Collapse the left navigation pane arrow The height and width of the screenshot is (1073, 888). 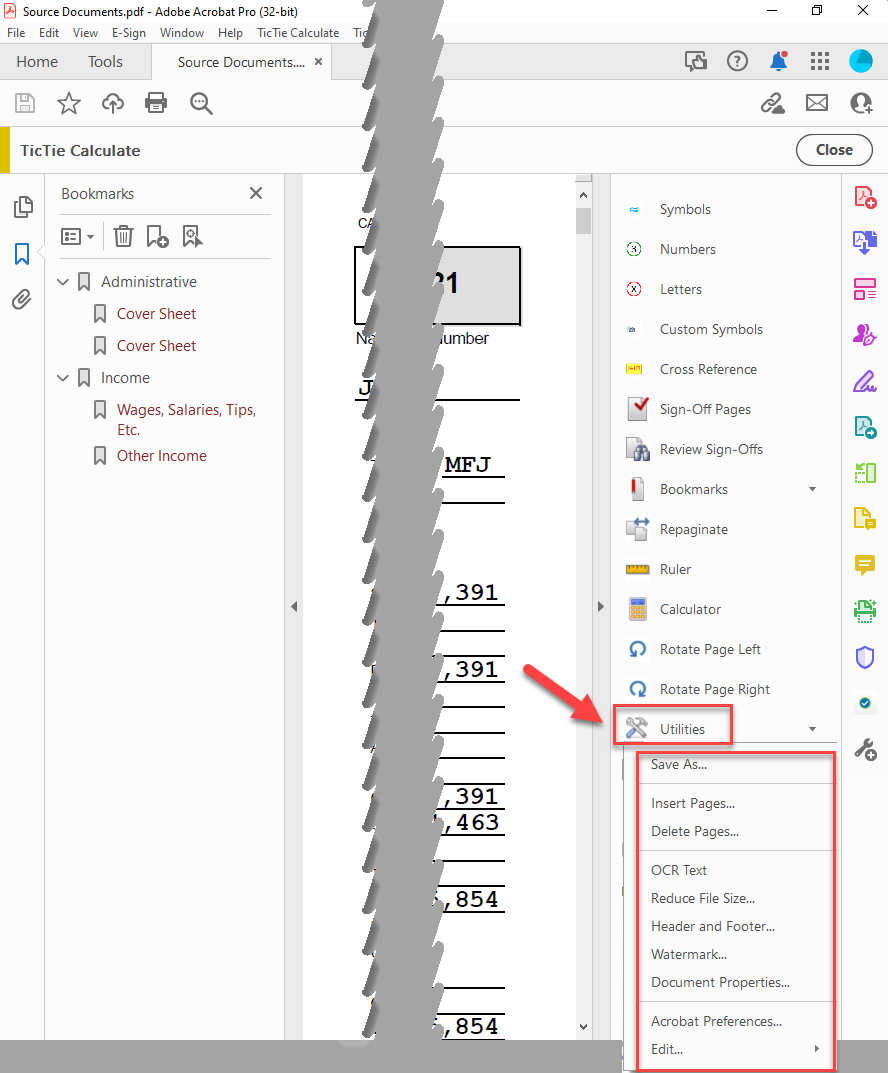(x=294, y=606)
